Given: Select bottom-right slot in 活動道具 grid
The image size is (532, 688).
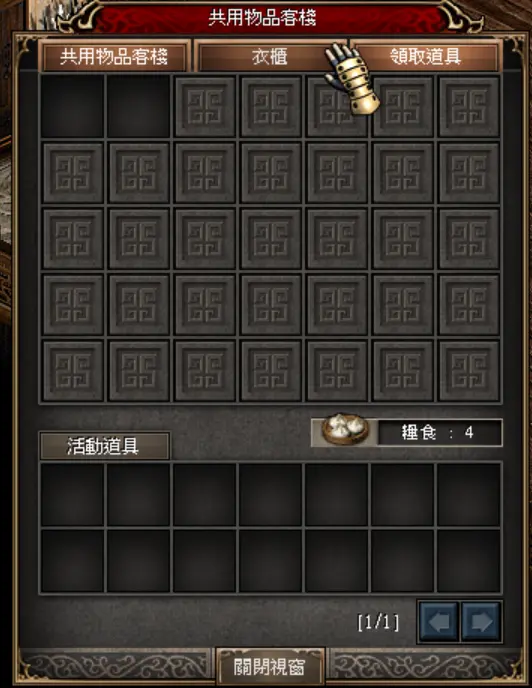Looking at the screenshot, I should pos(469,561).
